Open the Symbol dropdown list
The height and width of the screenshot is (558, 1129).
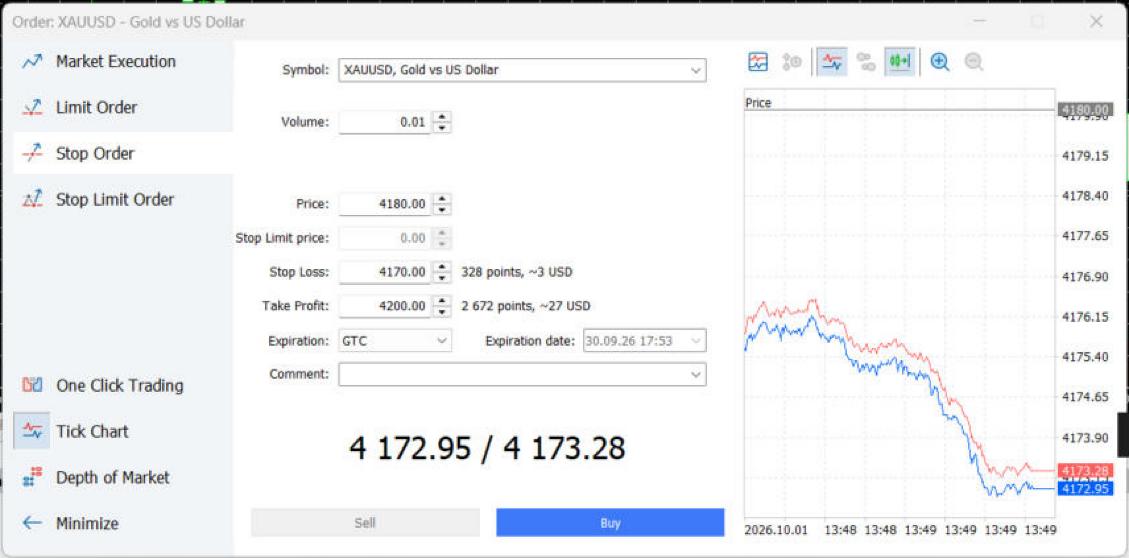[x=696, y=71]
